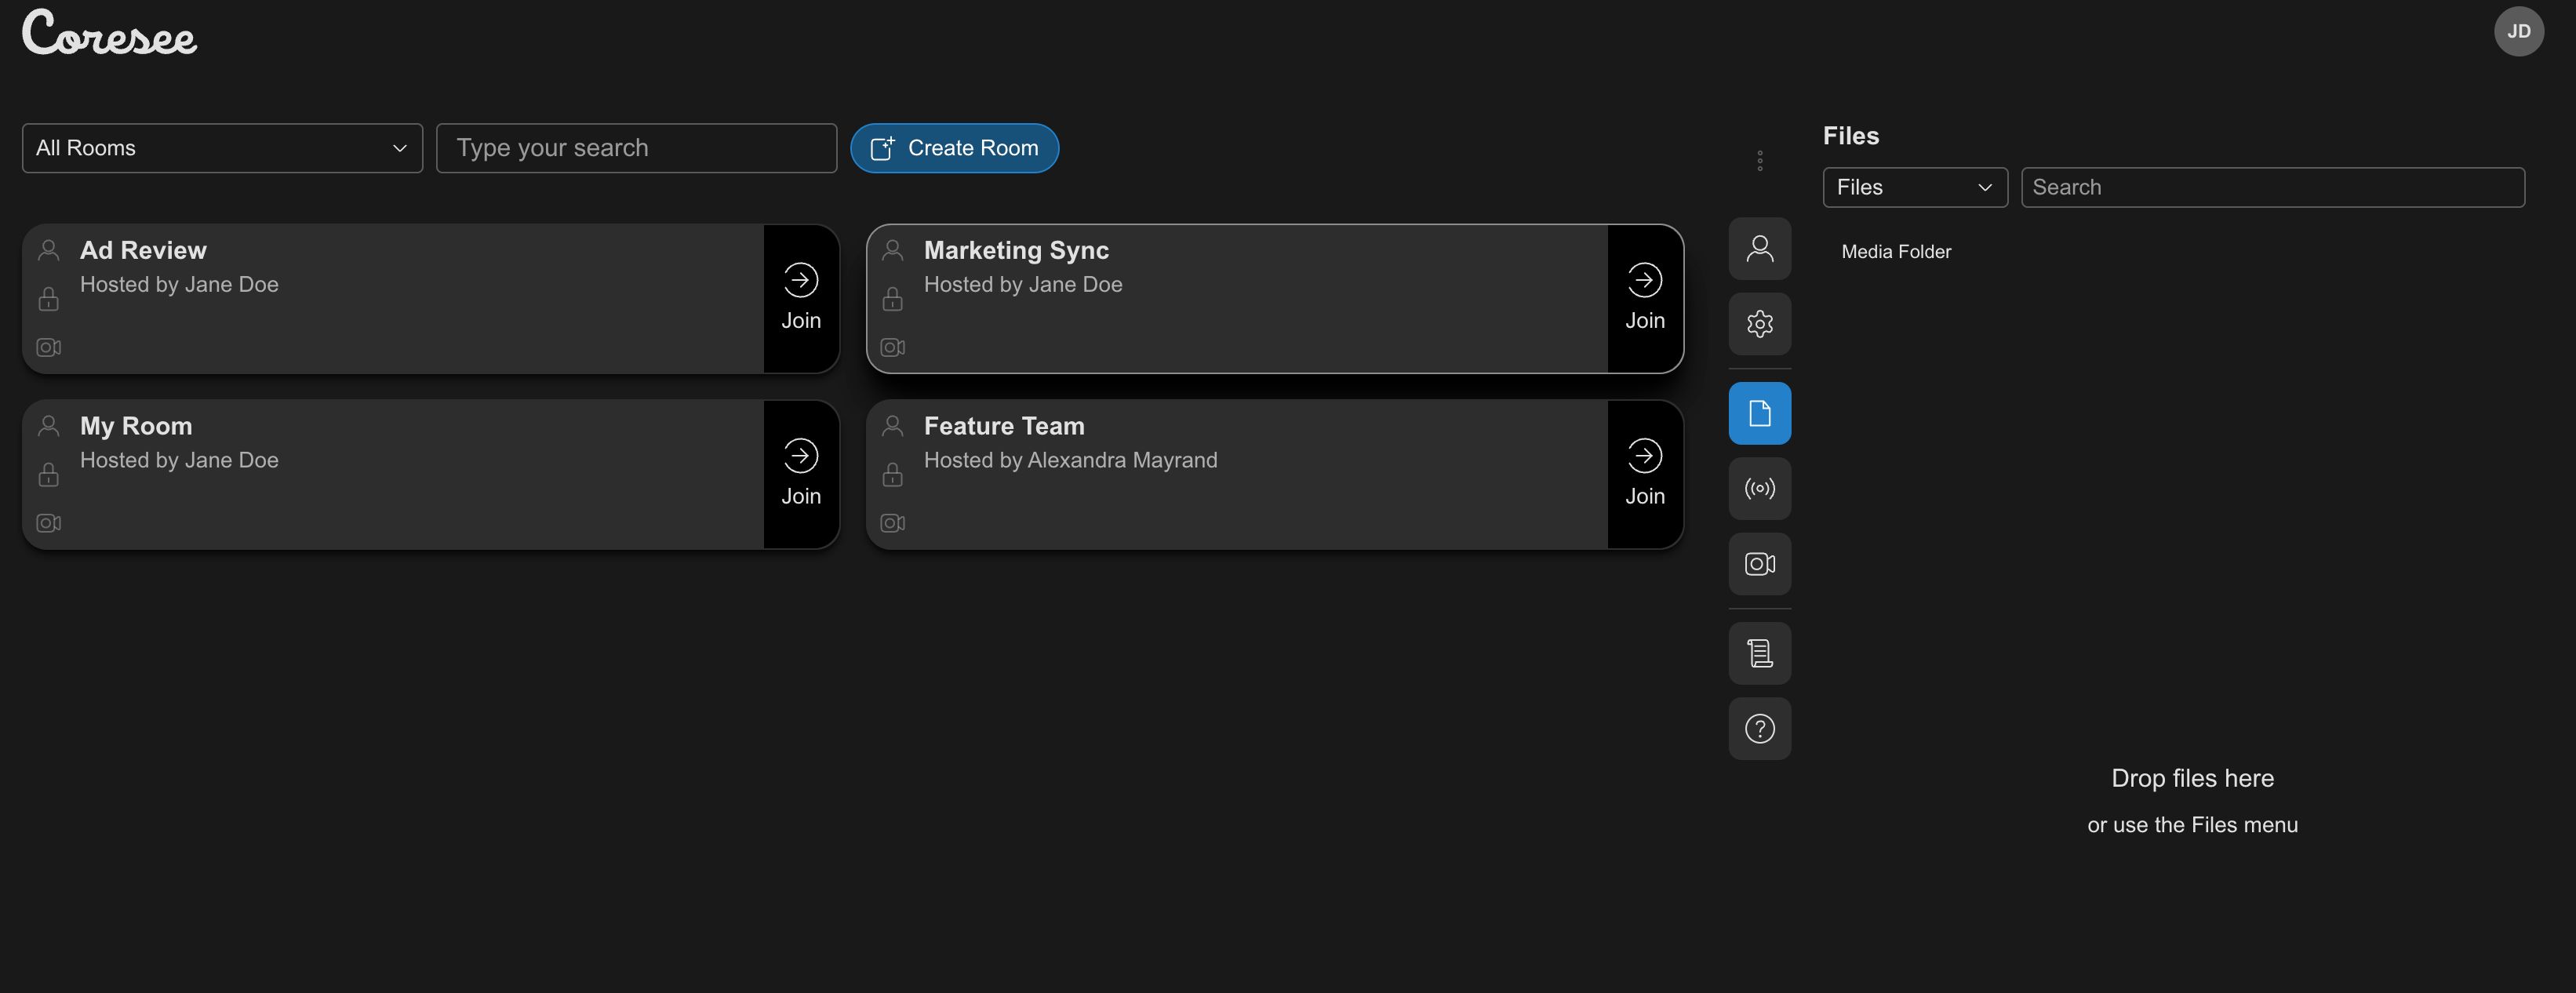The image size is (2576, 993).
Task: Click the vertical three-dot panel handle
Action: [1759, 161]
